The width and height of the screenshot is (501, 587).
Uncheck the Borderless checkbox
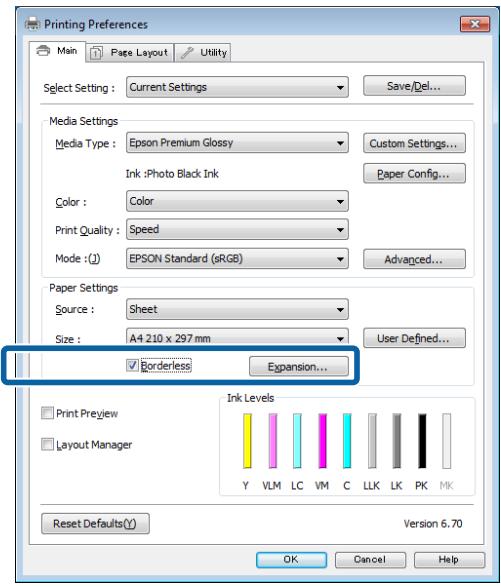coord(132,365)
